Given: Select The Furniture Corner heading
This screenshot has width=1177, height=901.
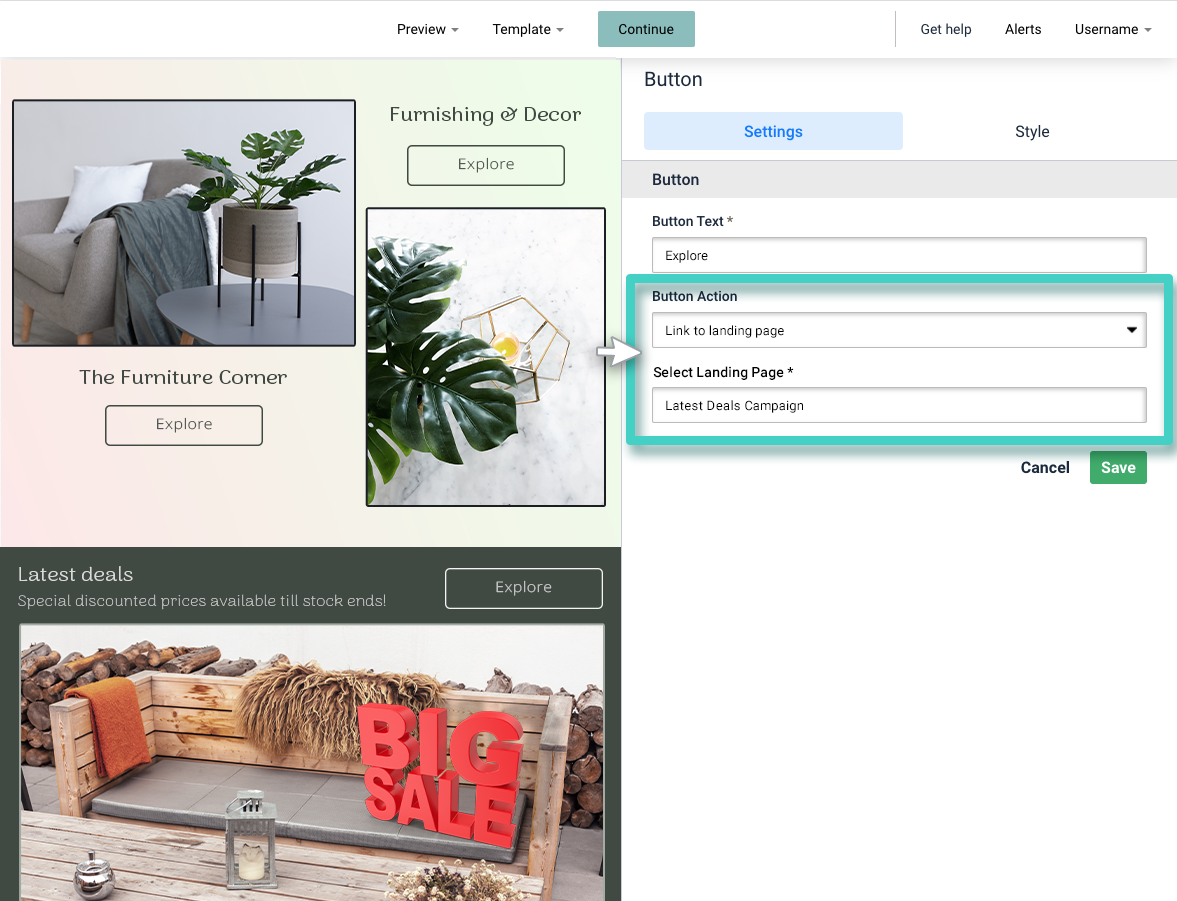Looking at the screenshot, I should (x=183, y=377).
